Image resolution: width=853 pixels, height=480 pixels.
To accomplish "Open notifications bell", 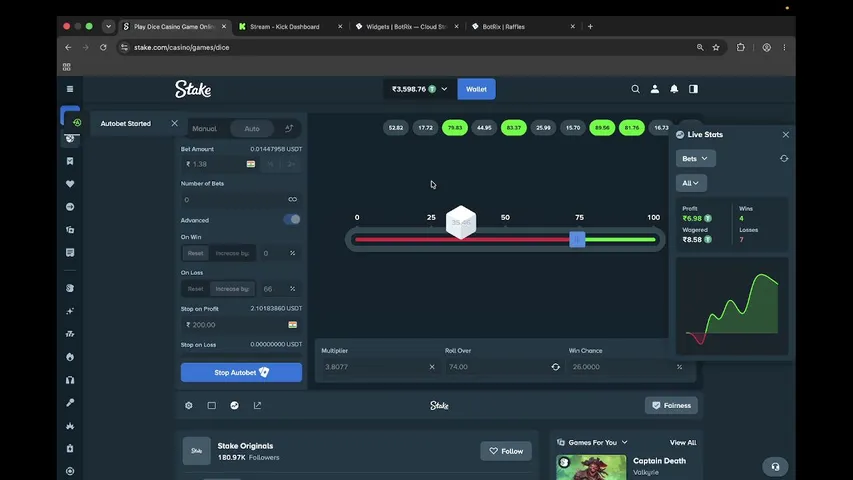I will [674, 89].
